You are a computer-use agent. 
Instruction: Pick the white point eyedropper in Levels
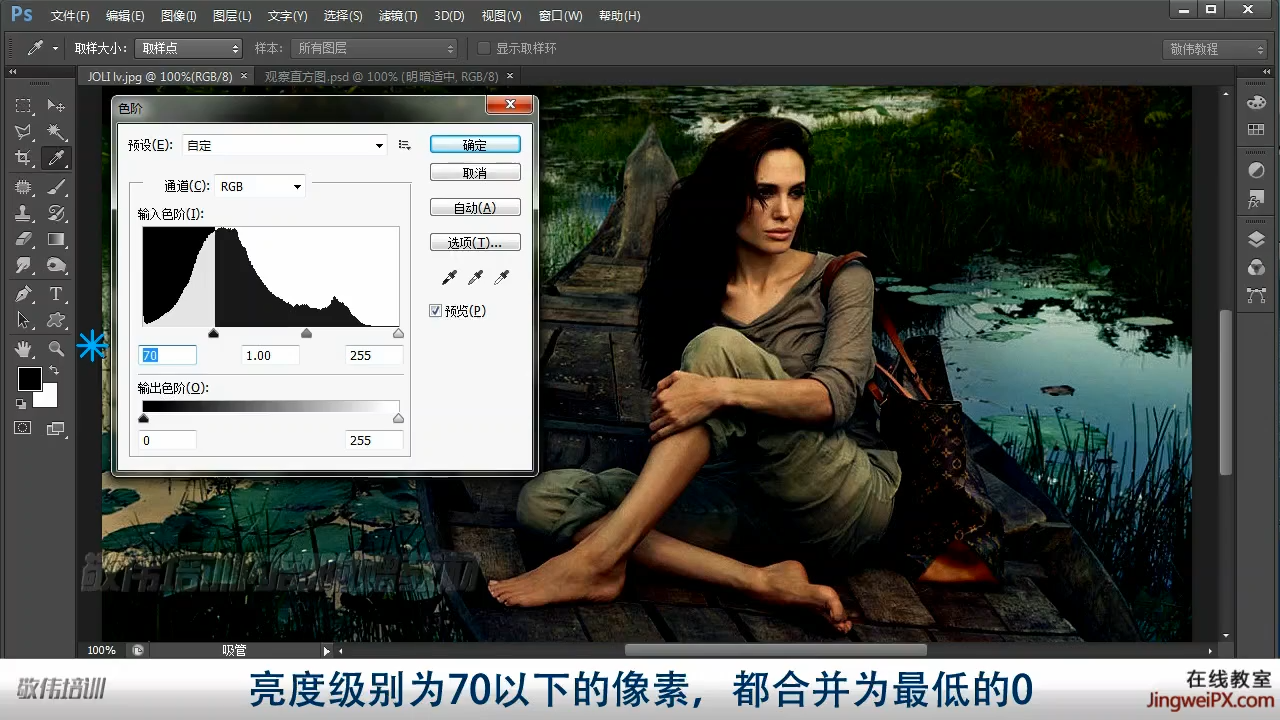(x=501, y=277)
